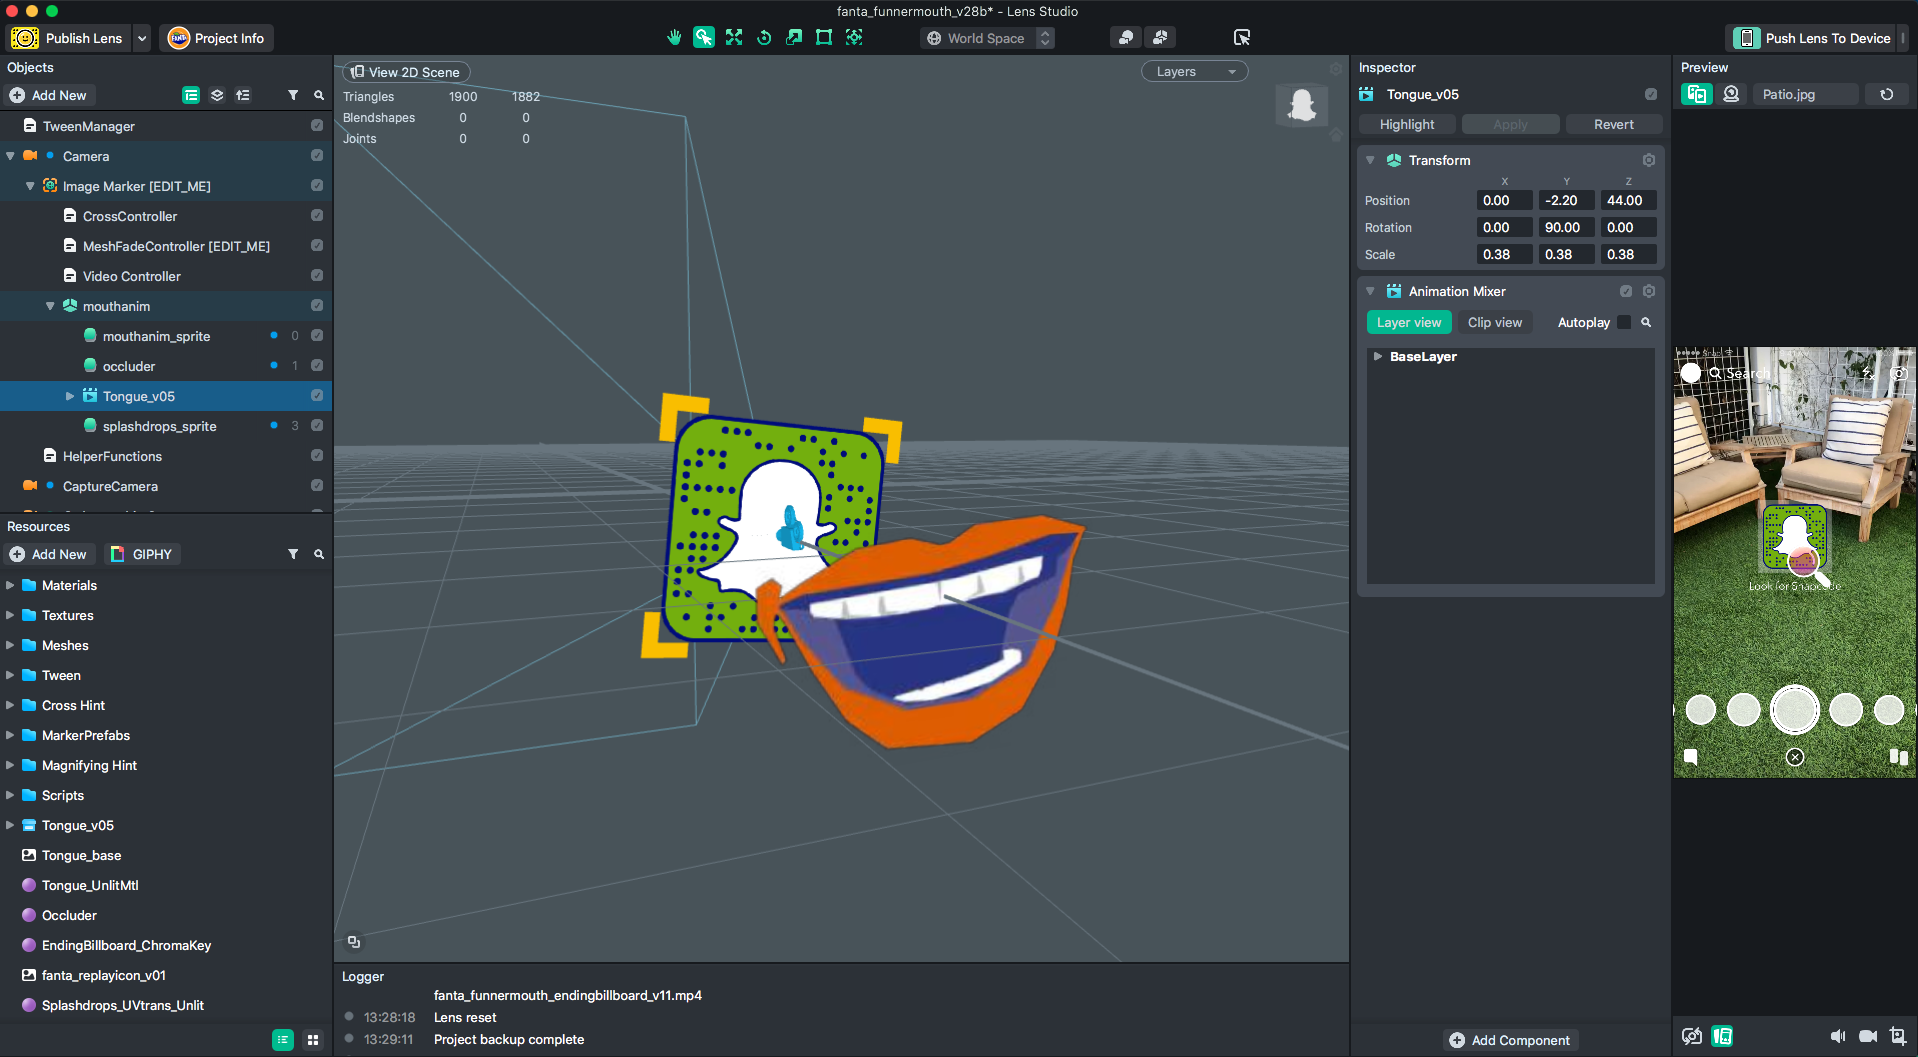Expand the BaseLayer in Animation Mixer
Viewport: 1918px width, 1057px height.
tap(1378, 356)
